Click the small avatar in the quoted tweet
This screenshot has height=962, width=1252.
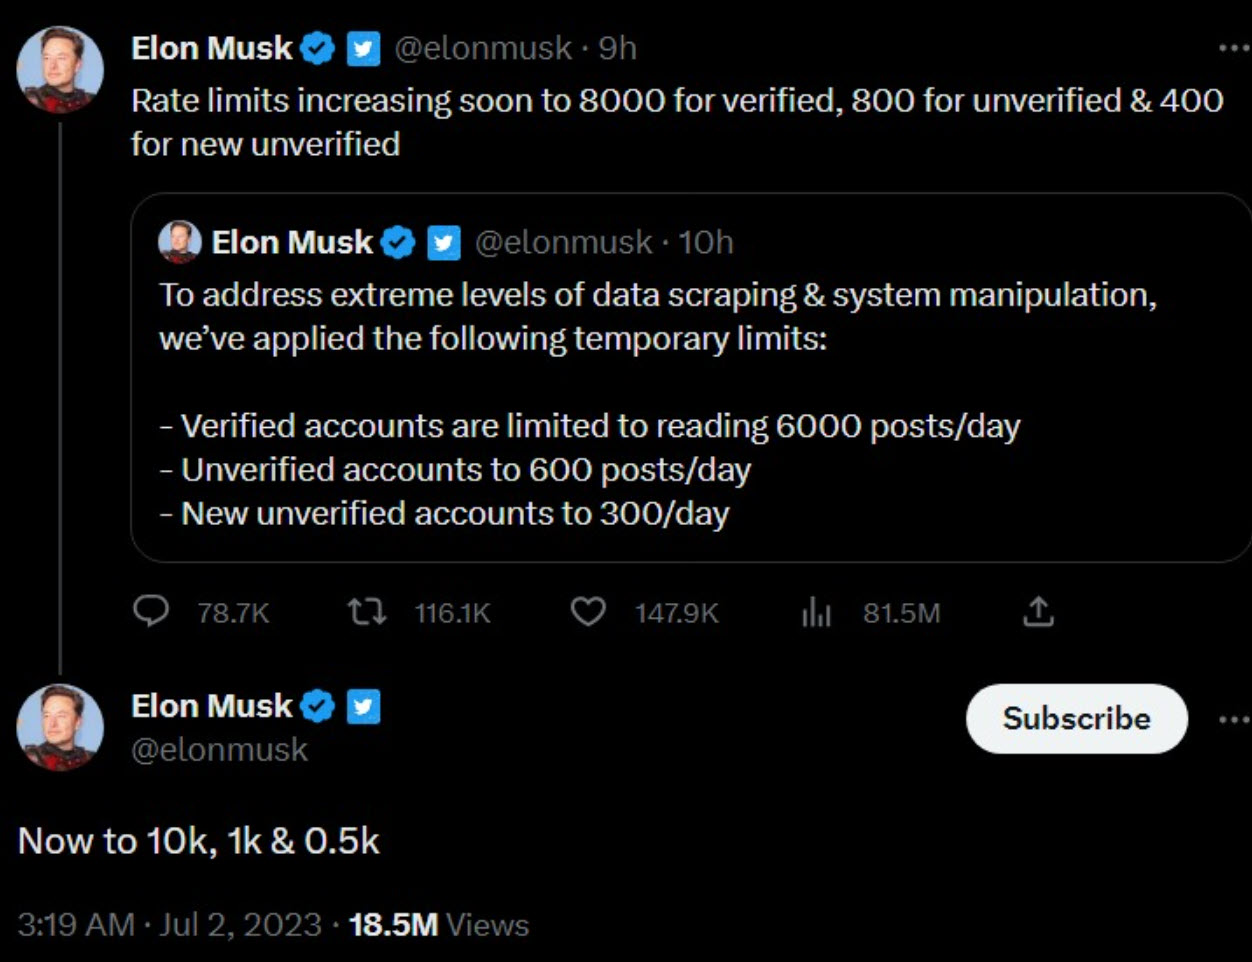click(x=180, y=242)
